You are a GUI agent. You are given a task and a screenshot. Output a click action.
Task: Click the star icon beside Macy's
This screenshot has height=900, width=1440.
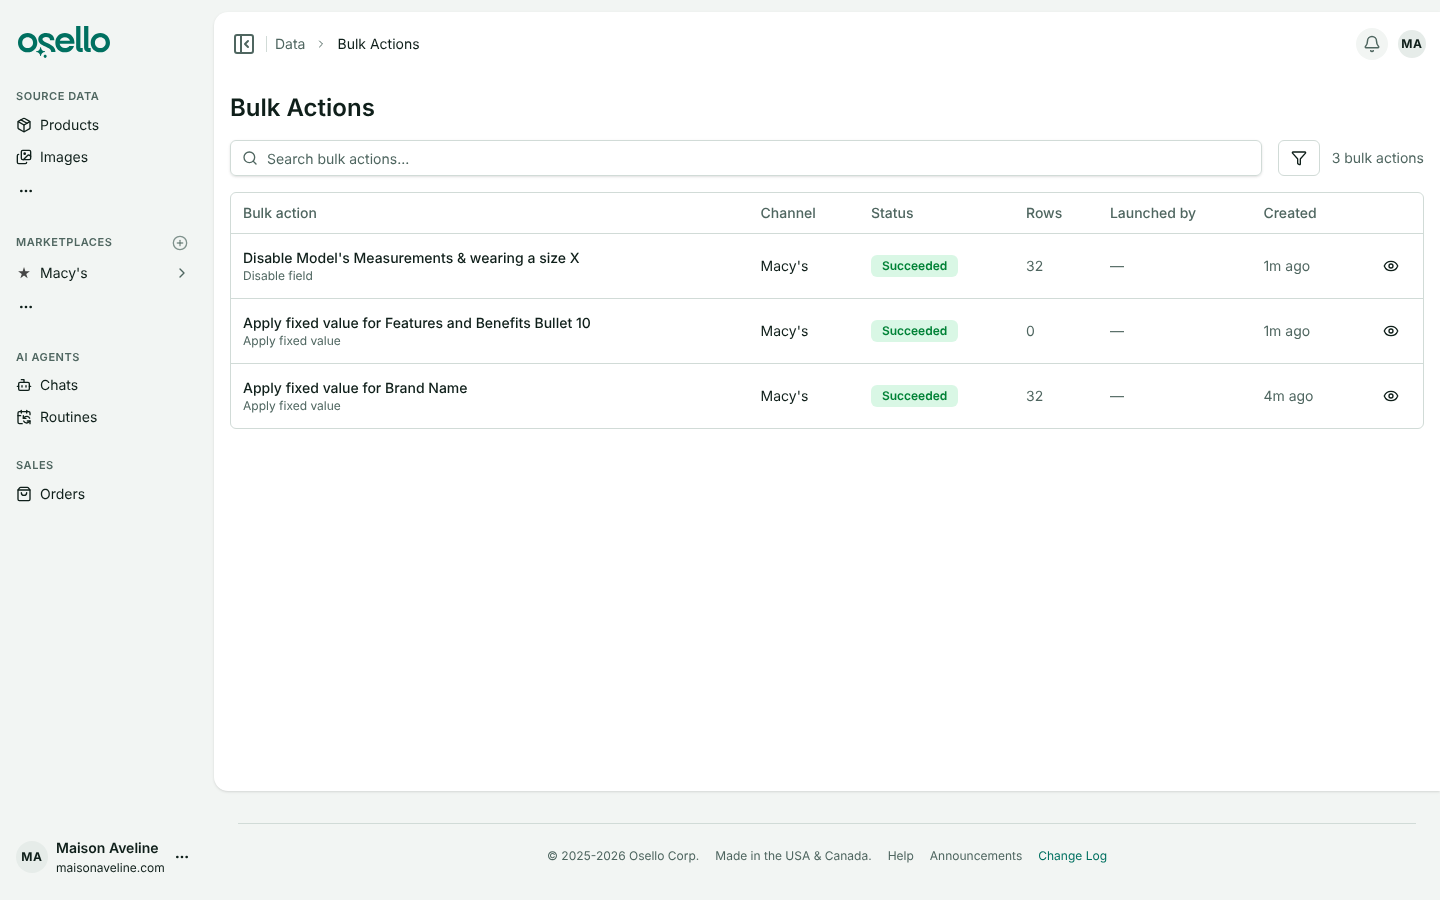tap(24, 273)
